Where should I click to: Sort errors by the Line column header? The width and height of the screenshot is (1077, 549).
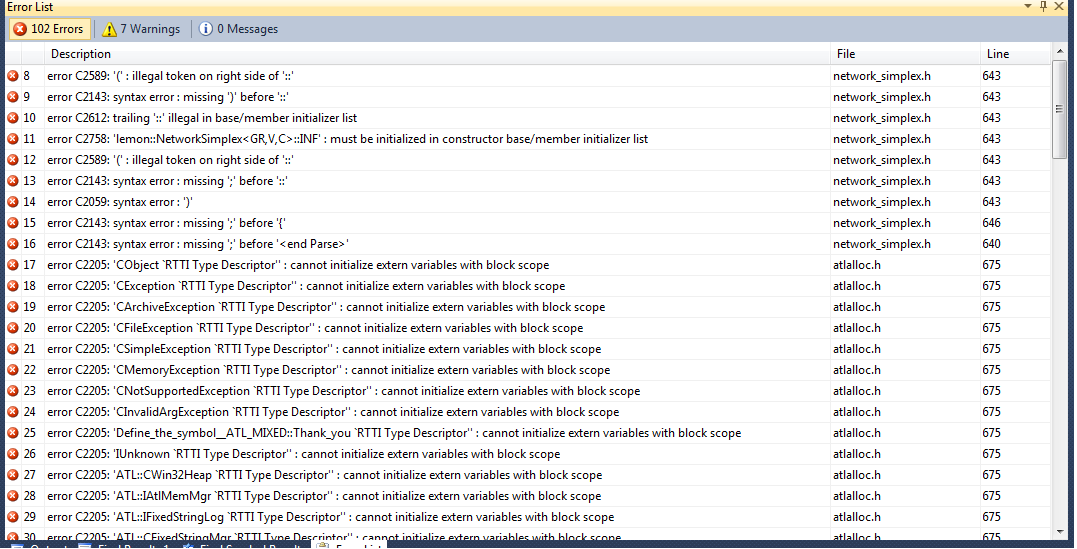[997, 54]
